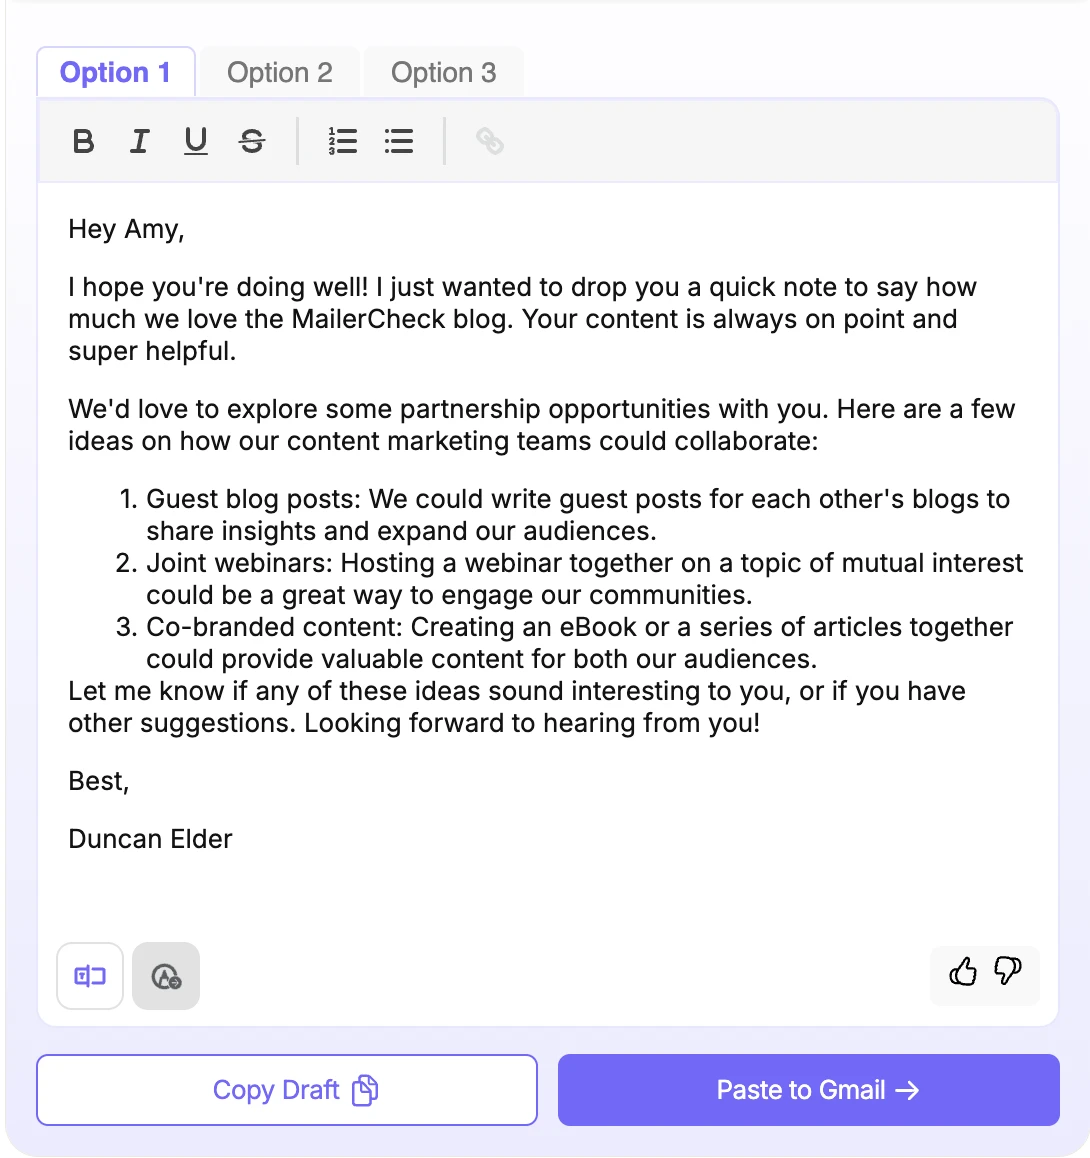Click the Copy Draft button
Screen dimensions: 1090x1158
287,1090
